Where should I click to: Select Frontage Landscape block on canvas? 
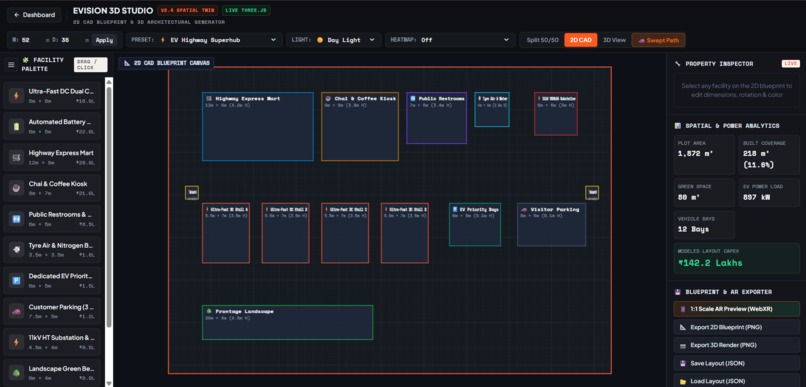coord(287,322)
